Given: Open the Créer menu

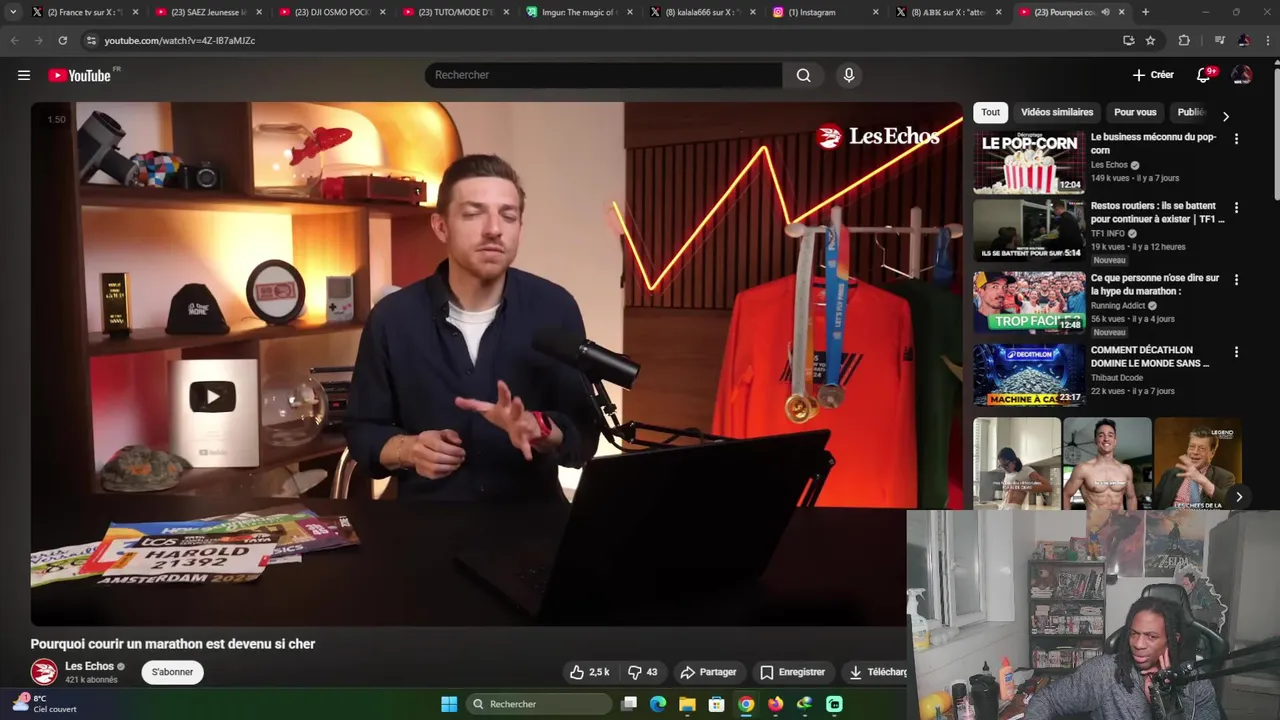Looking at the screenshot, I should point(1153,75).
